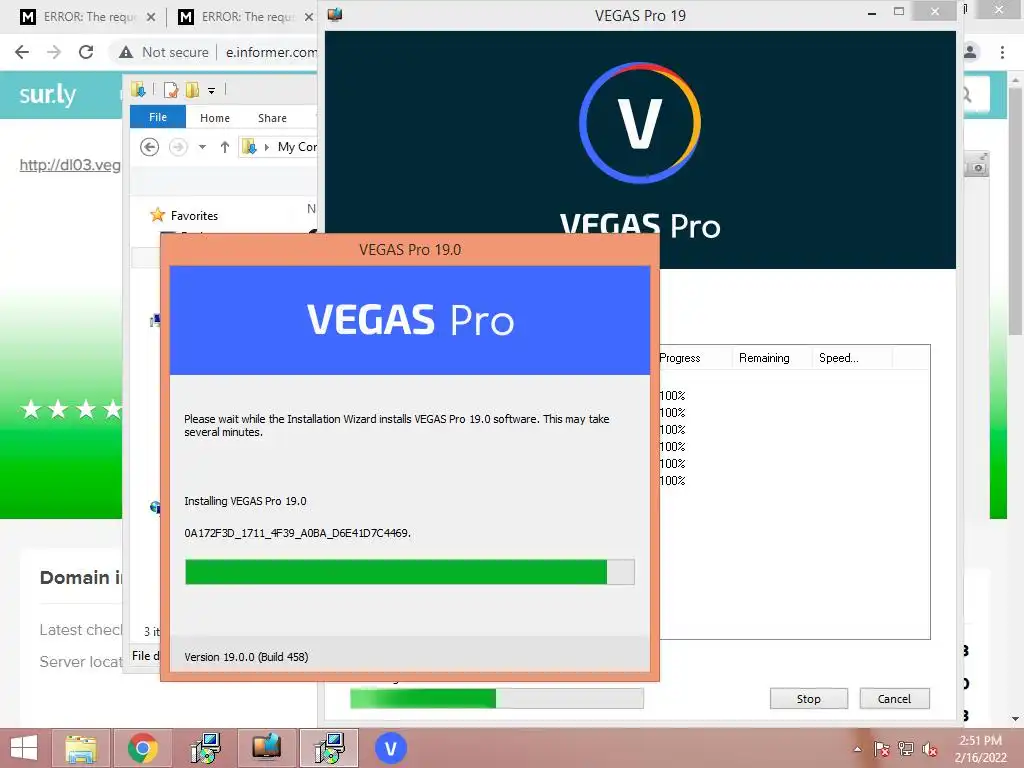Open the Windows Start button
The image size is (1024, 768).
click(24, 748)
